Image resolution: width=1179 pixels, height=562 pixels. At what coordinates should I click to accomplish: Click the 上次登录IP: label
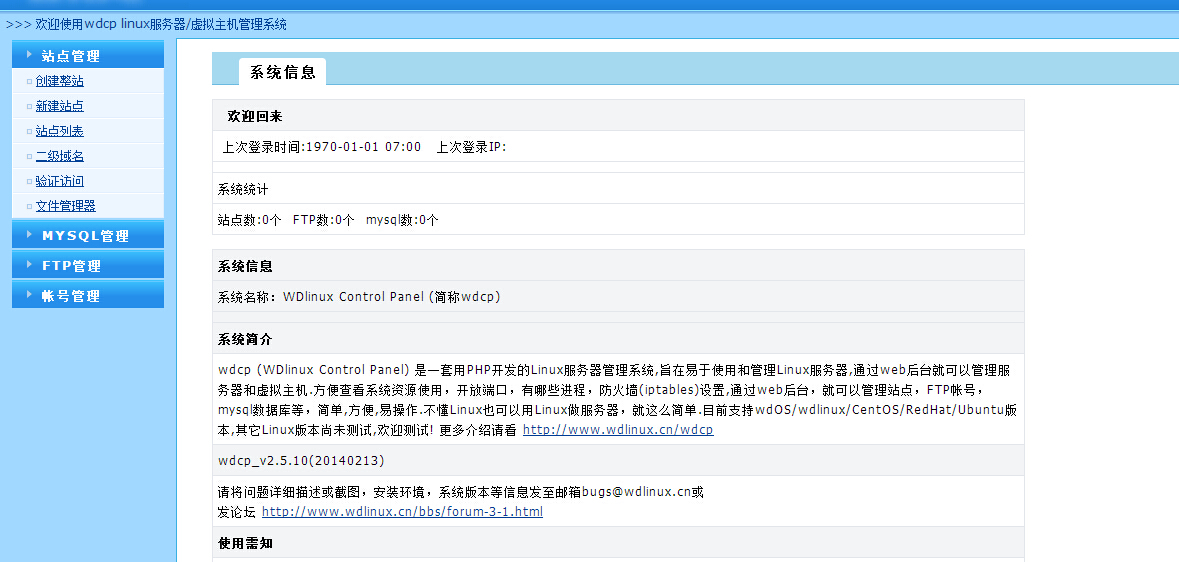coord(471,147)
